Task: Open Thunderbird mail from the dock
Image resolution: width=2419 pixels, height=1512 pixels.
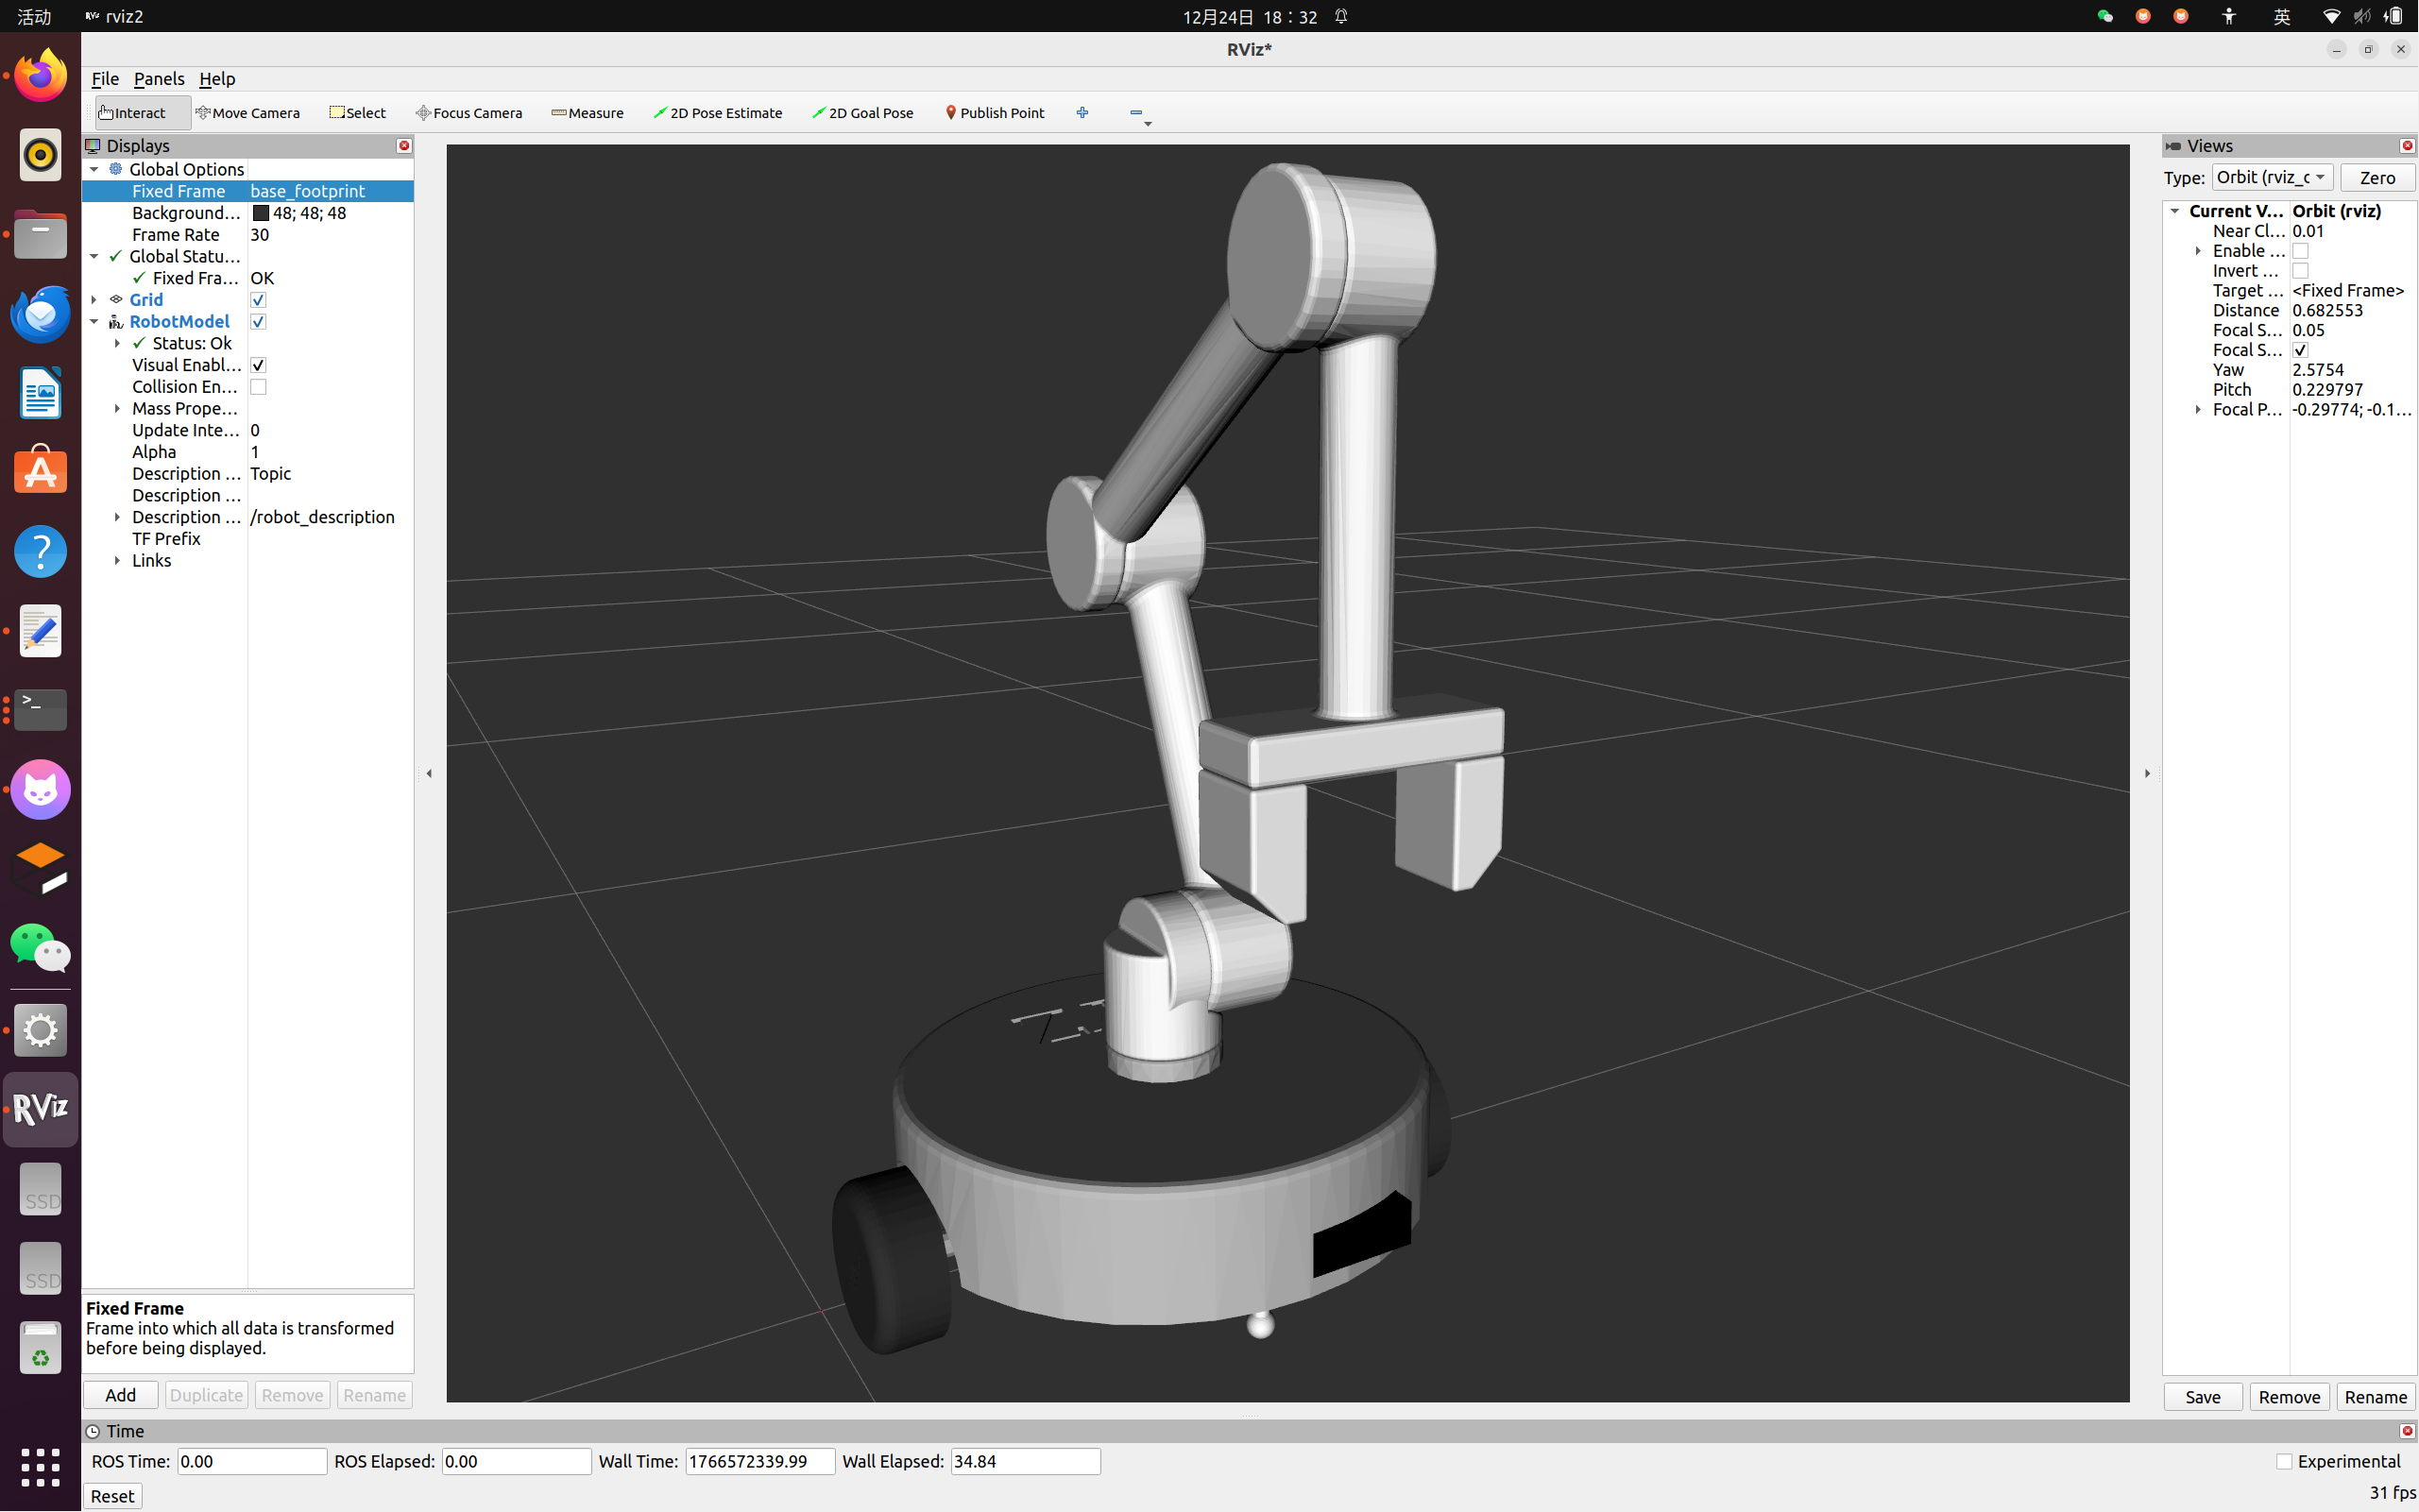Action: pos(40,314)
